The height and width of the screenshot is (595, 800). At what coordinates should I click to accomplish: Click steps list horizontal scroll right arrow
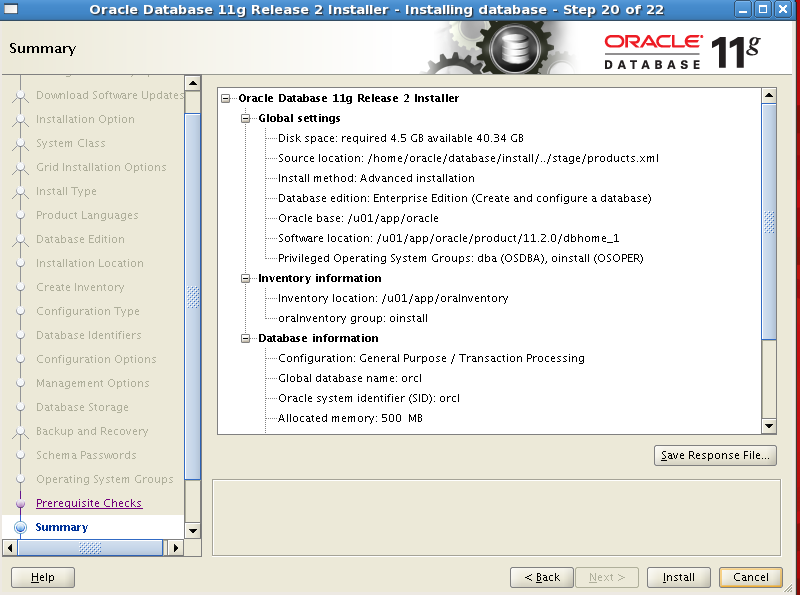(x=176, y=548)
